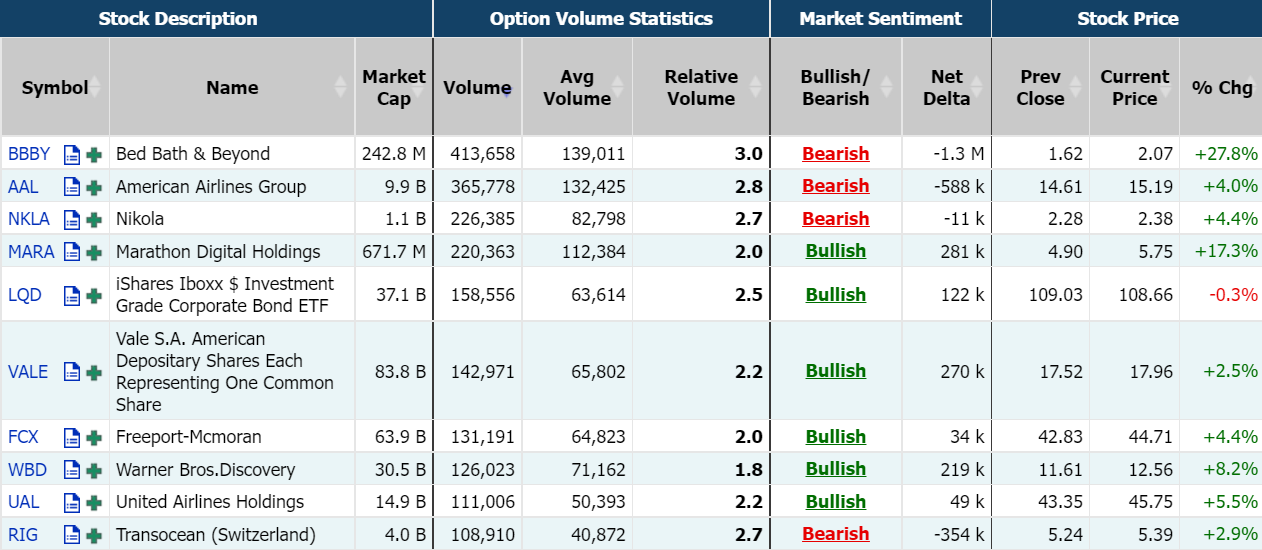Sort by the Net Delta column header

point(946,88)
